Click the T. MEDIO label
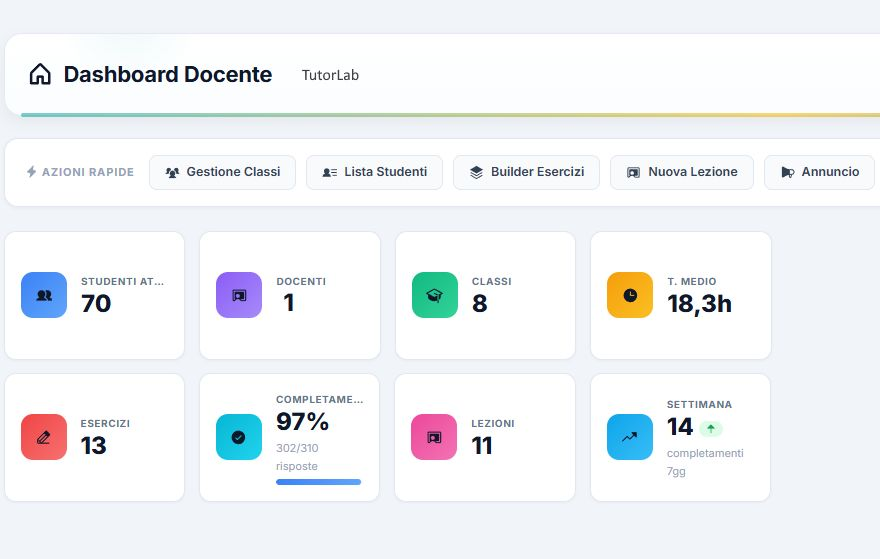 [x=692, y=282]
